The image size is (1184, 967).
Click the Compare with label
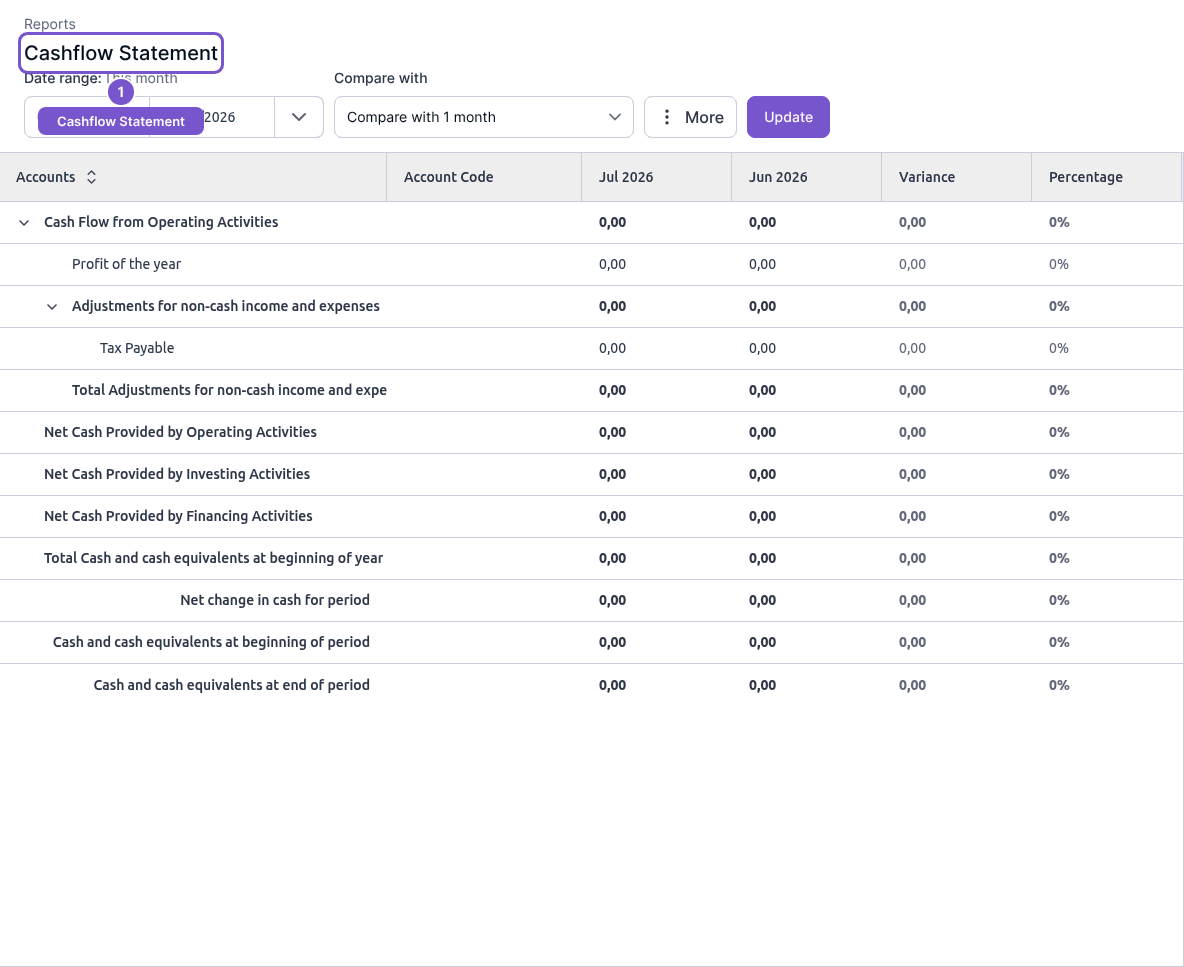tap(381, 78)
